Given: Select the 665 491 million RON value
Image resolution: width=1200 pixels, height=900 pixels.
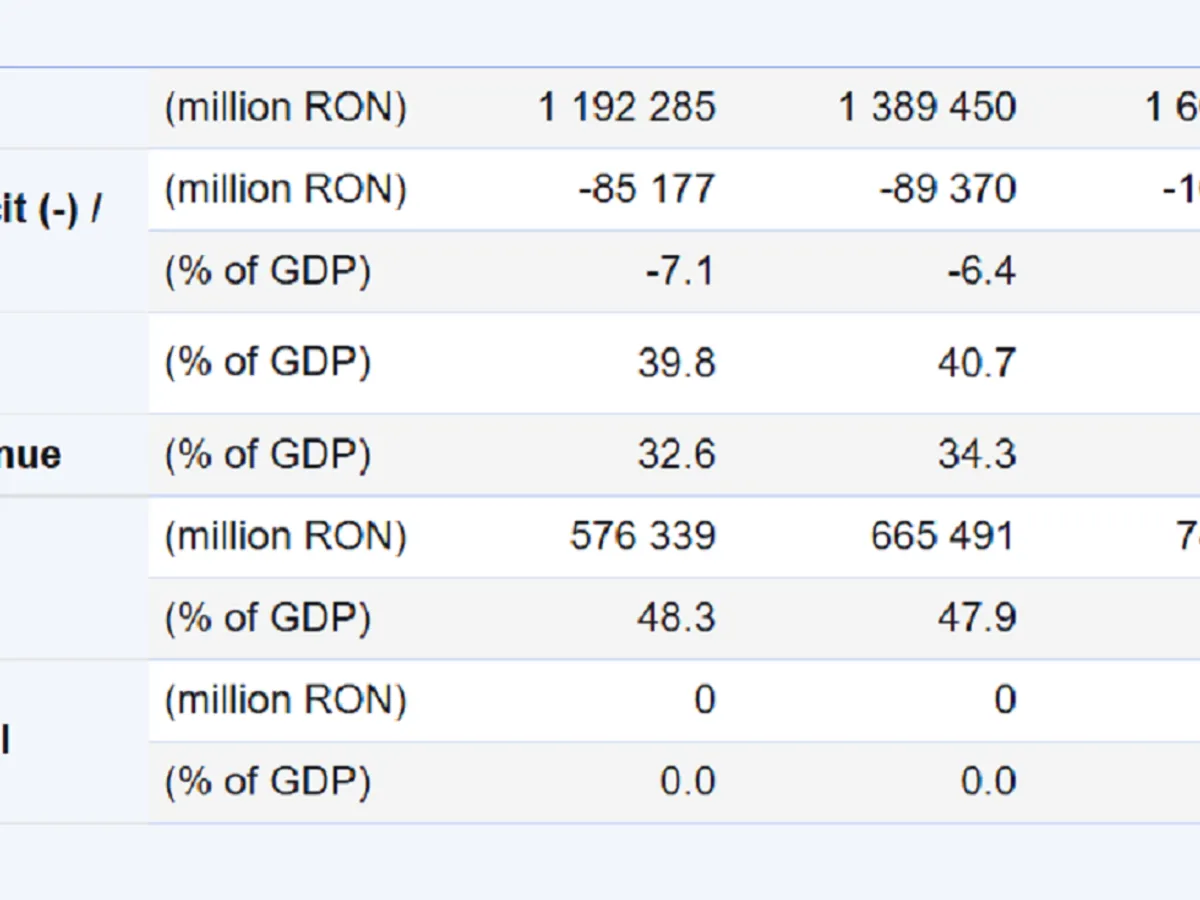Looking at the screenshot, I should (942, 537).
